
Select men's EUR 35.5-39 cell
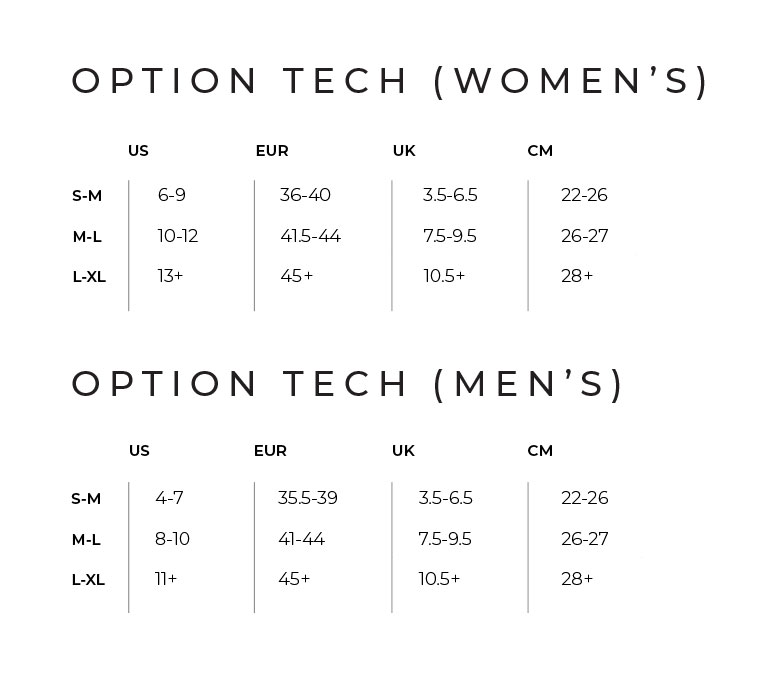point(308,498)
